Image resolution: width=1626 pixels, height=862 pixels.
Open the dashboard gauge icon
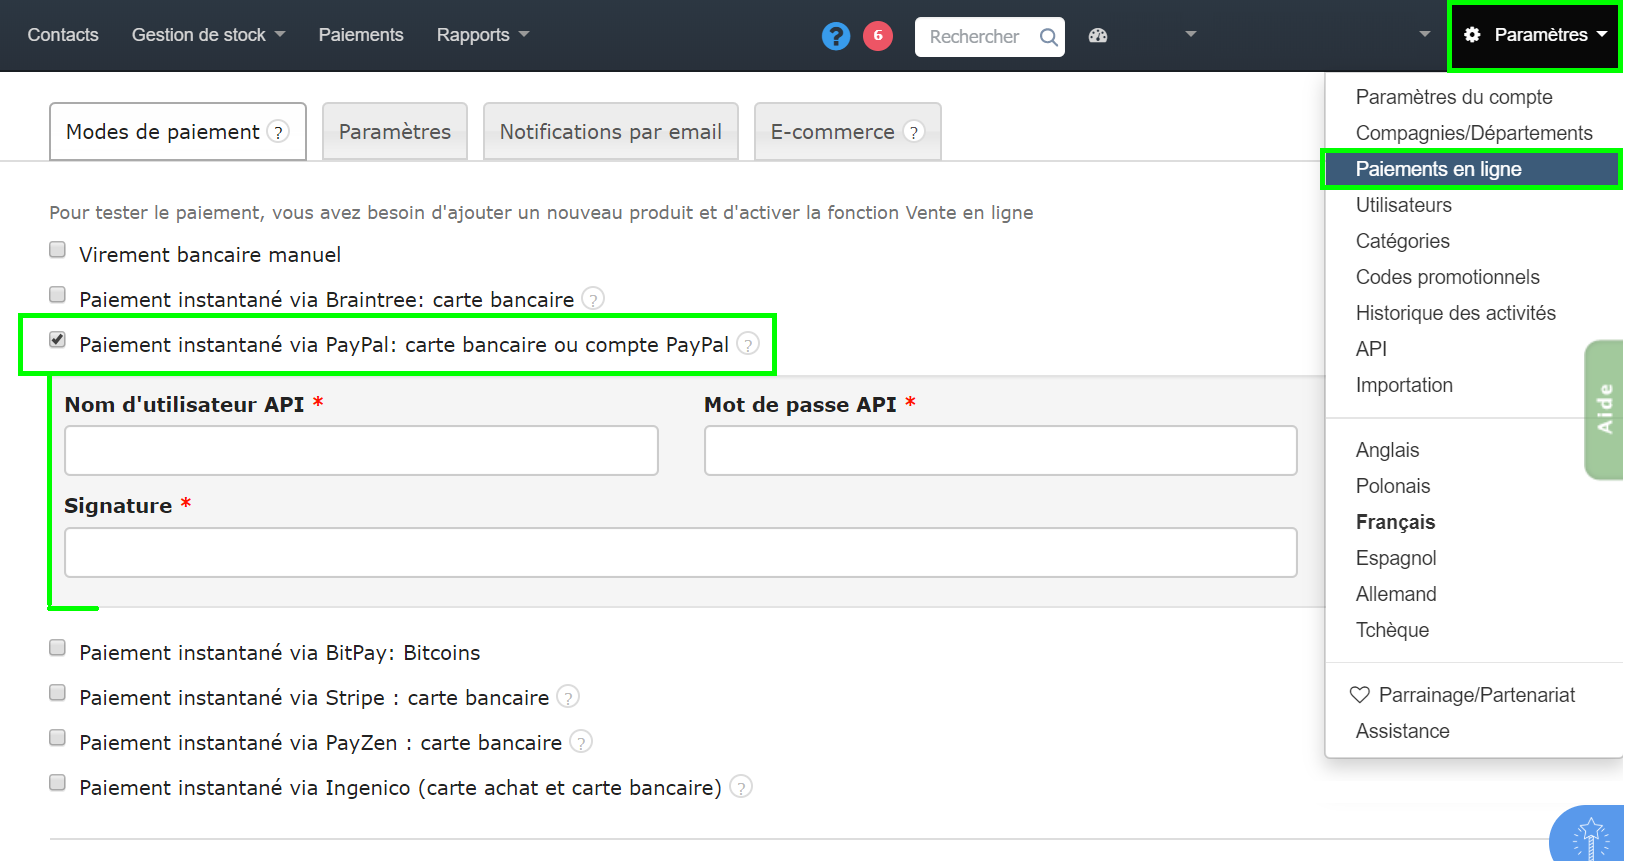pyautogui.click(x=1098, y=36)
